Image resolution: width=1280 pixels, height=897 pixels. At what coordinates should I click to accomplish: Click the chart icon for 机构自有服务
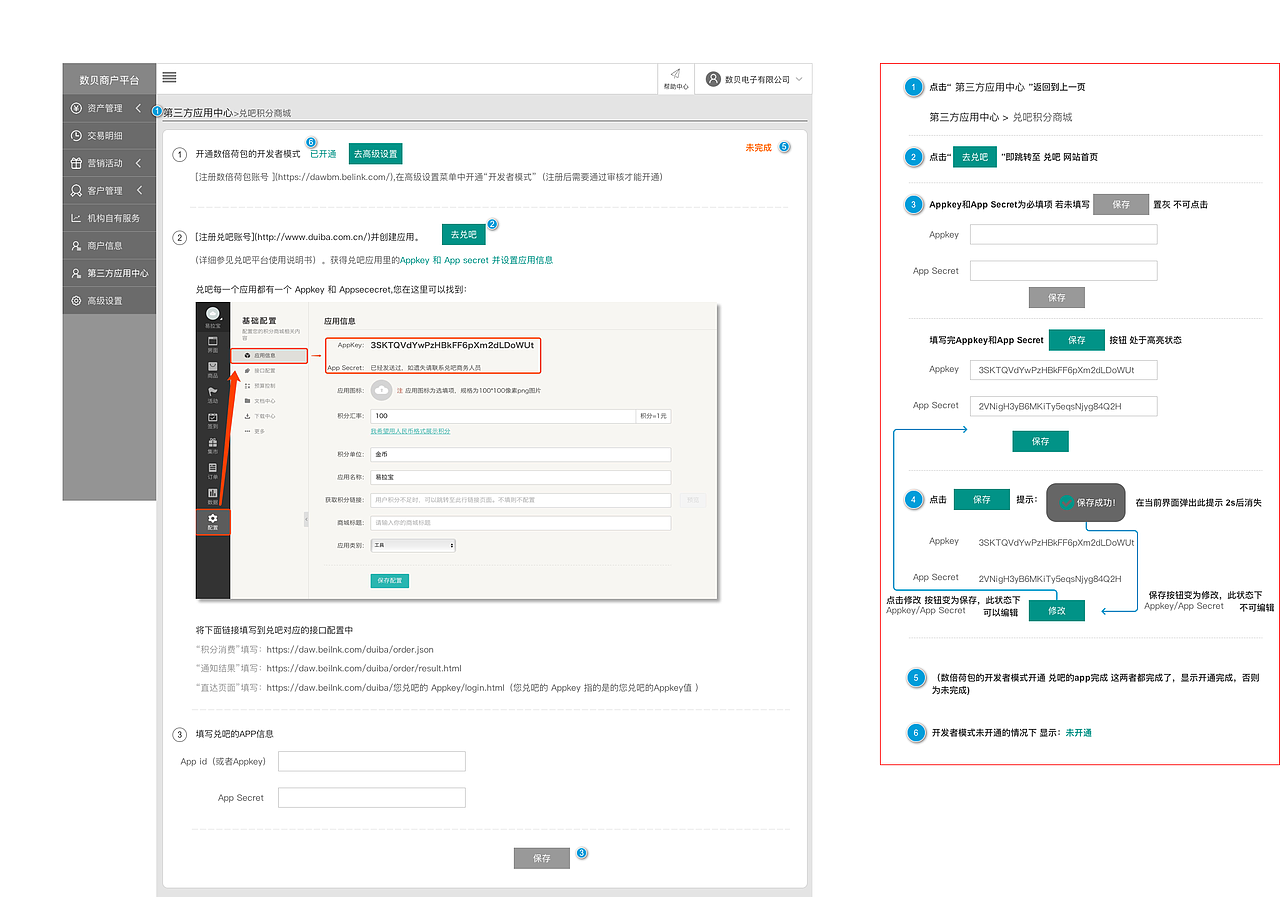point(77,218)
